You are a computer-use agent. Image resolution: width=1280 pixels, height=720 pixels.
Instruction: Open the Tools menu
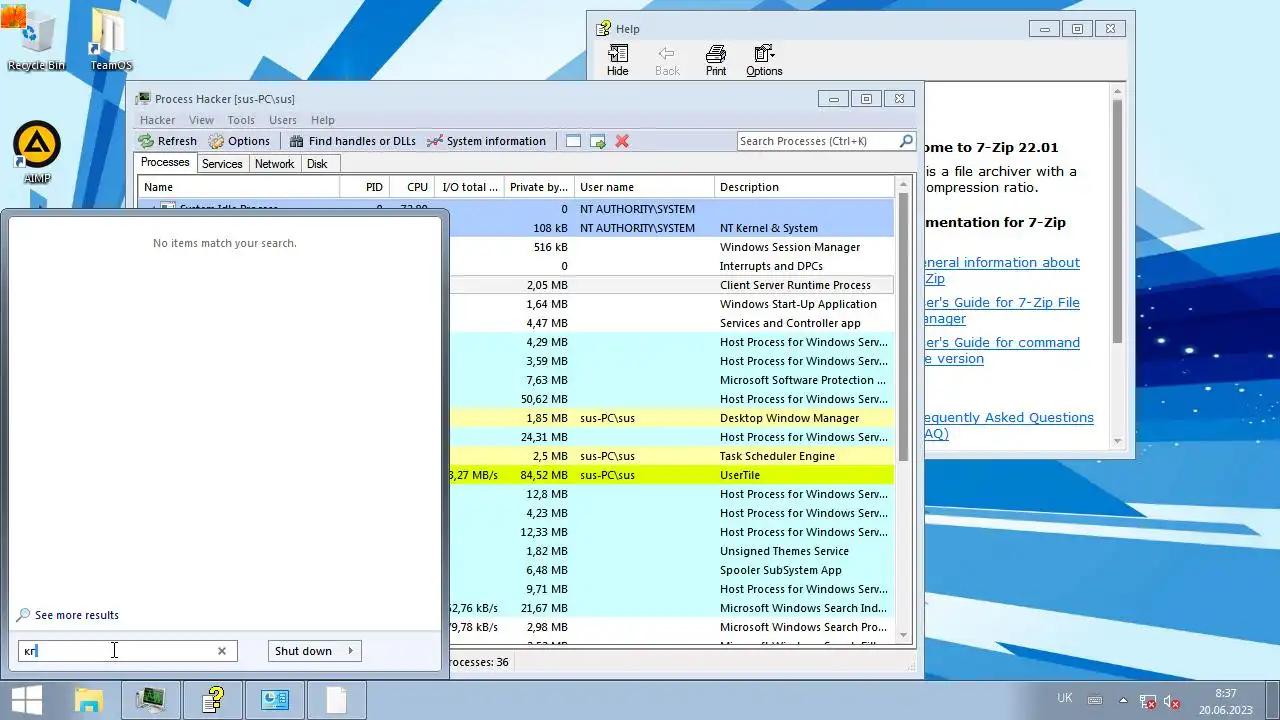tap(241, 120)
